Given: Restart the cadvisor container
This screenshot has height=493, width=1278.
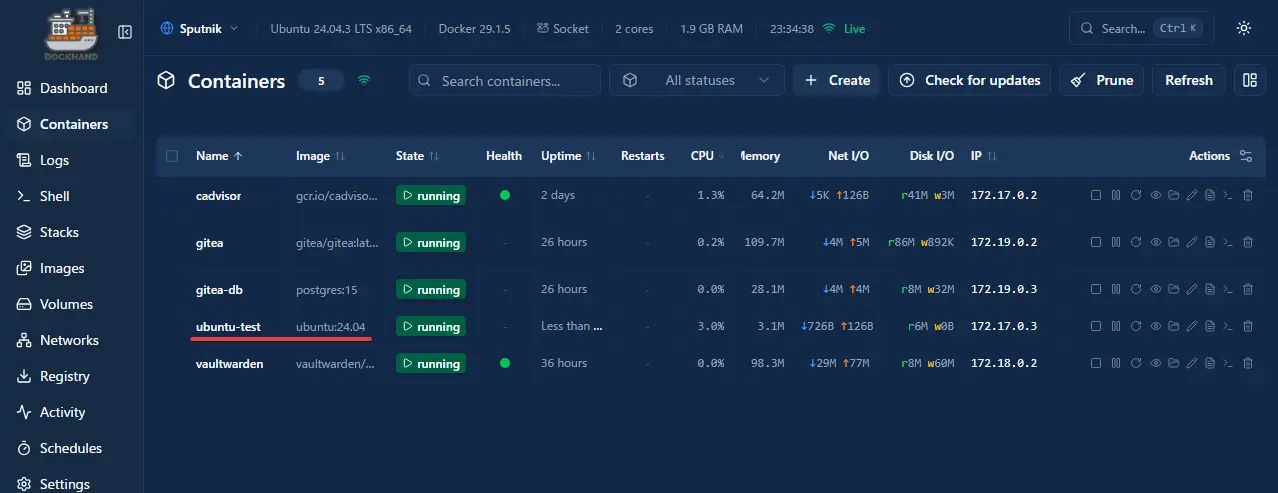Looking at the screenshot, I should [1136, 195].
